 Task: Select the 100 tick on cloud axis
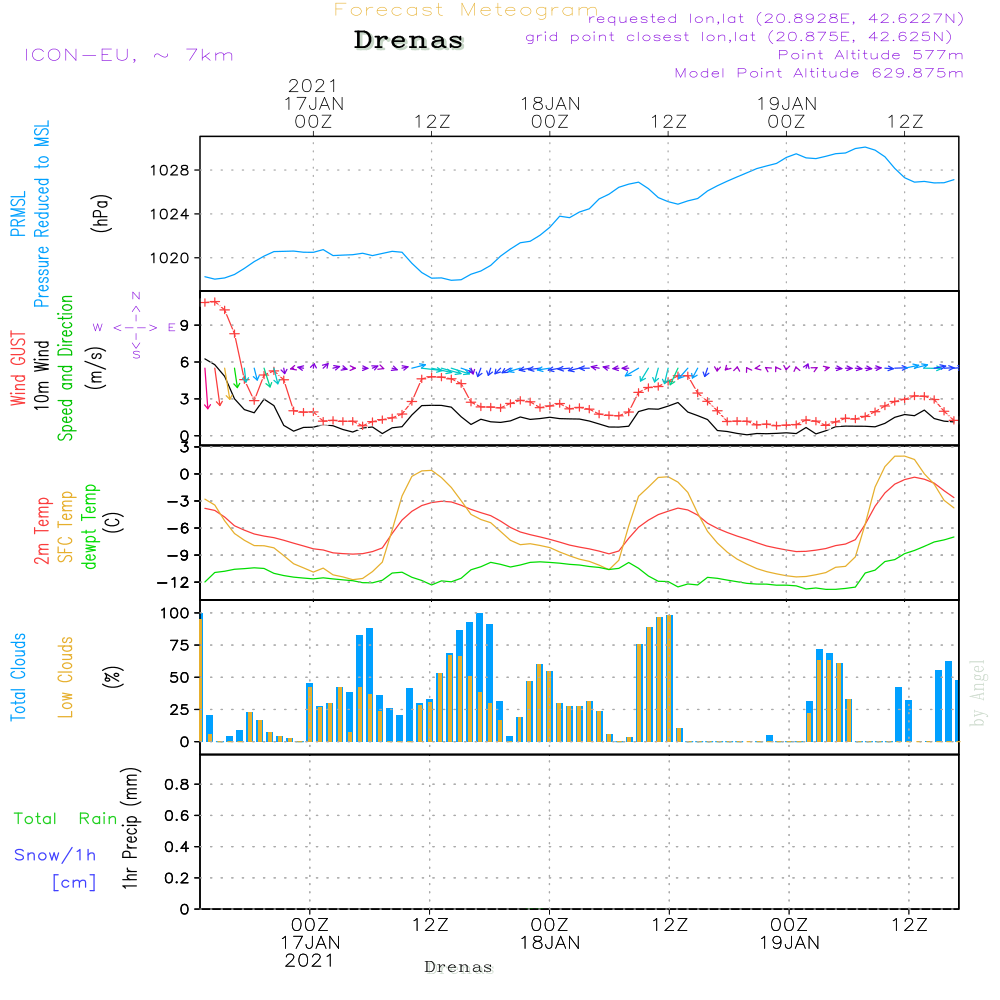pos(175,614)
